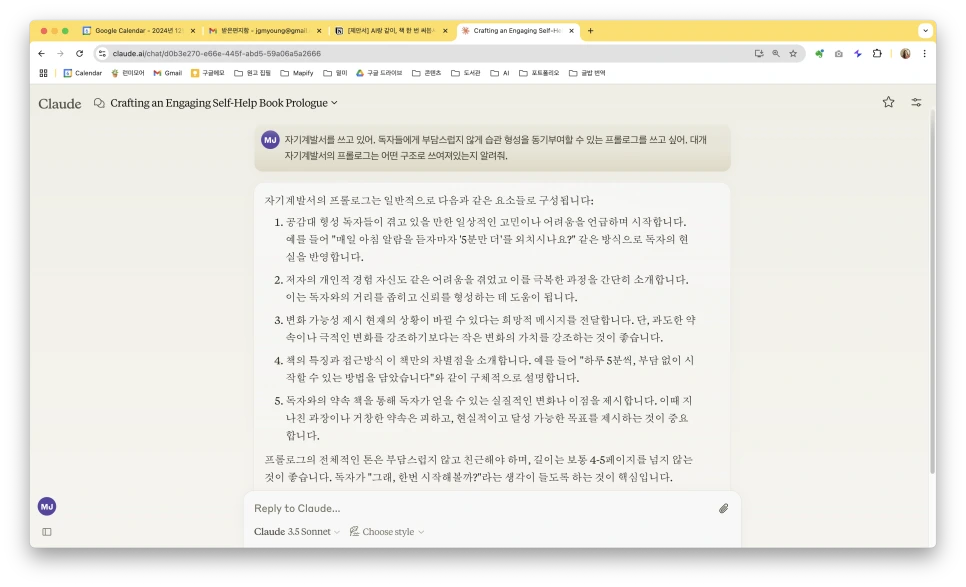This screenshot has height=587, width=966.
Task: Open the attachment paperclip in reply box
Action: pyautogui.click(x=723, y=508)
